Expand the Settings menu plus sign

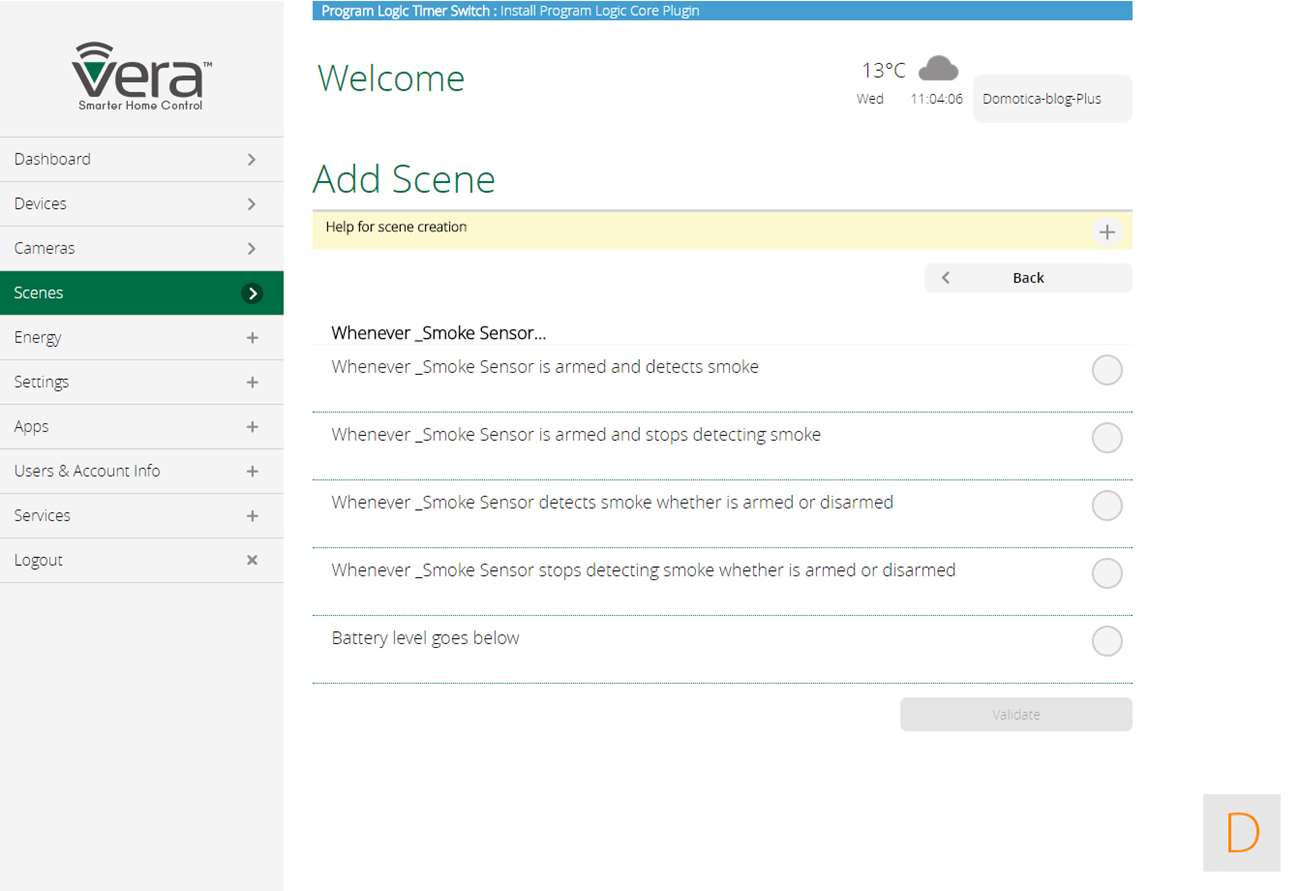point(252,382)
